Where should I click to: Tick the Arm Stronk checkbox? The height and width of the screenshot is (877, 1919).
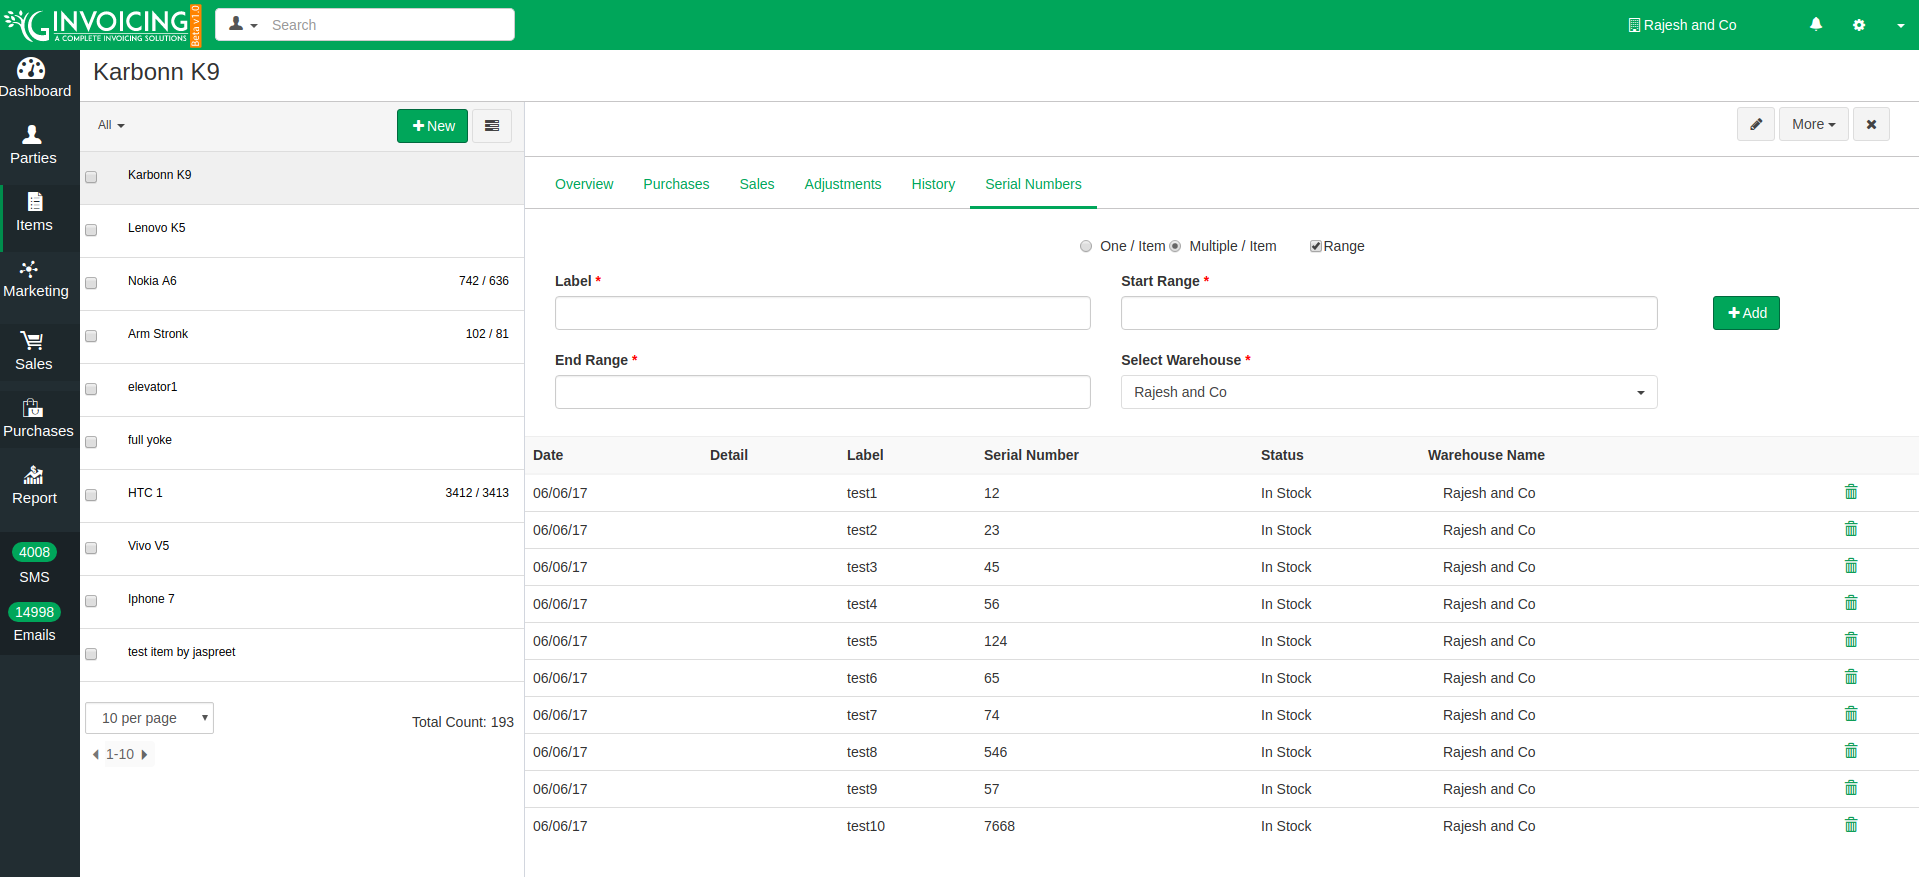tap(91, 336)
